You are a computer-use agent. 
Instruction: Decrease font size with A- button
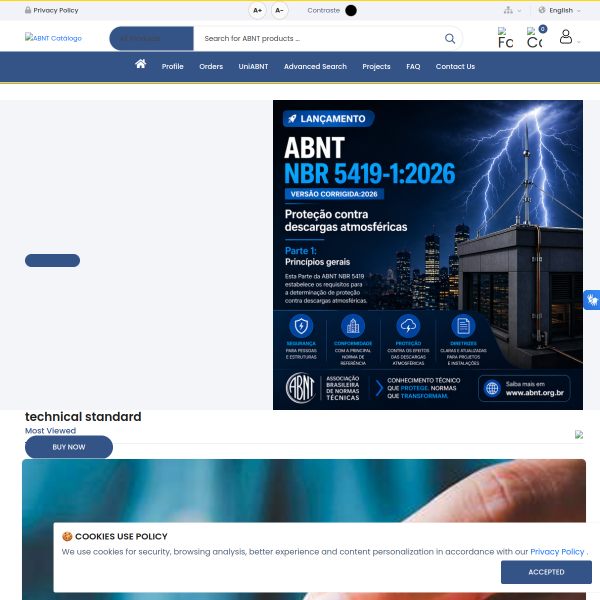click(279, 10)
